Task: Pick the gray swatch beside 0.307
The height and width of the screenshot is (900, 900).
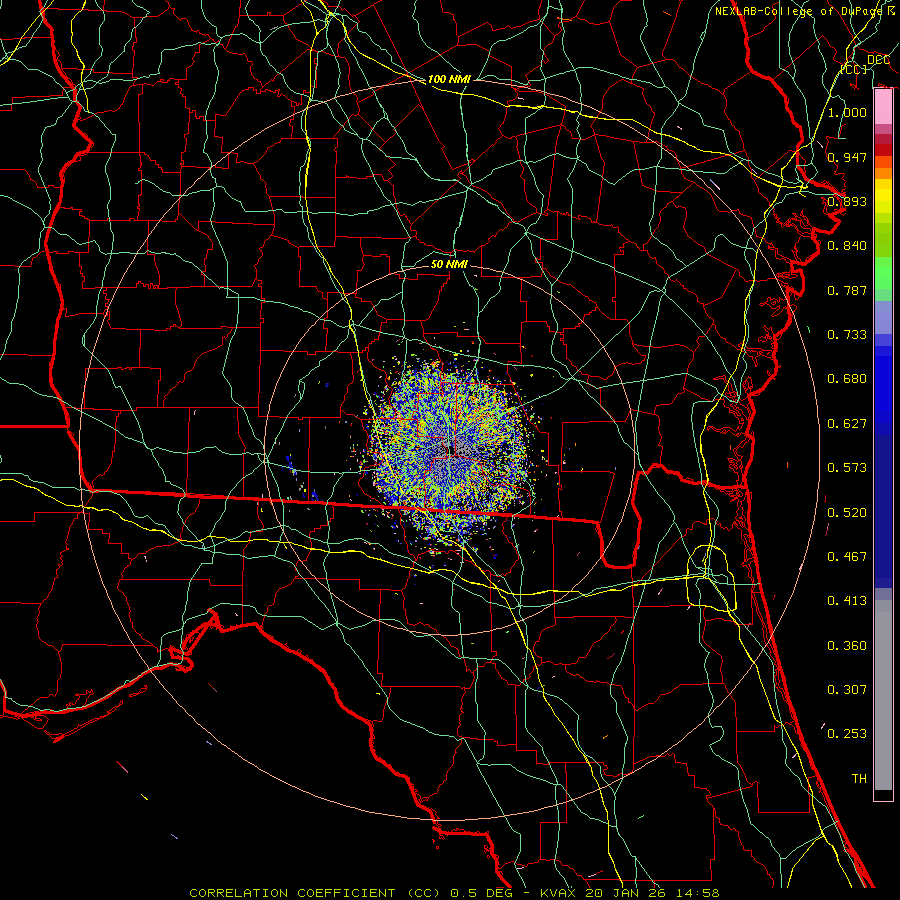Action: [x=883, y=695]
